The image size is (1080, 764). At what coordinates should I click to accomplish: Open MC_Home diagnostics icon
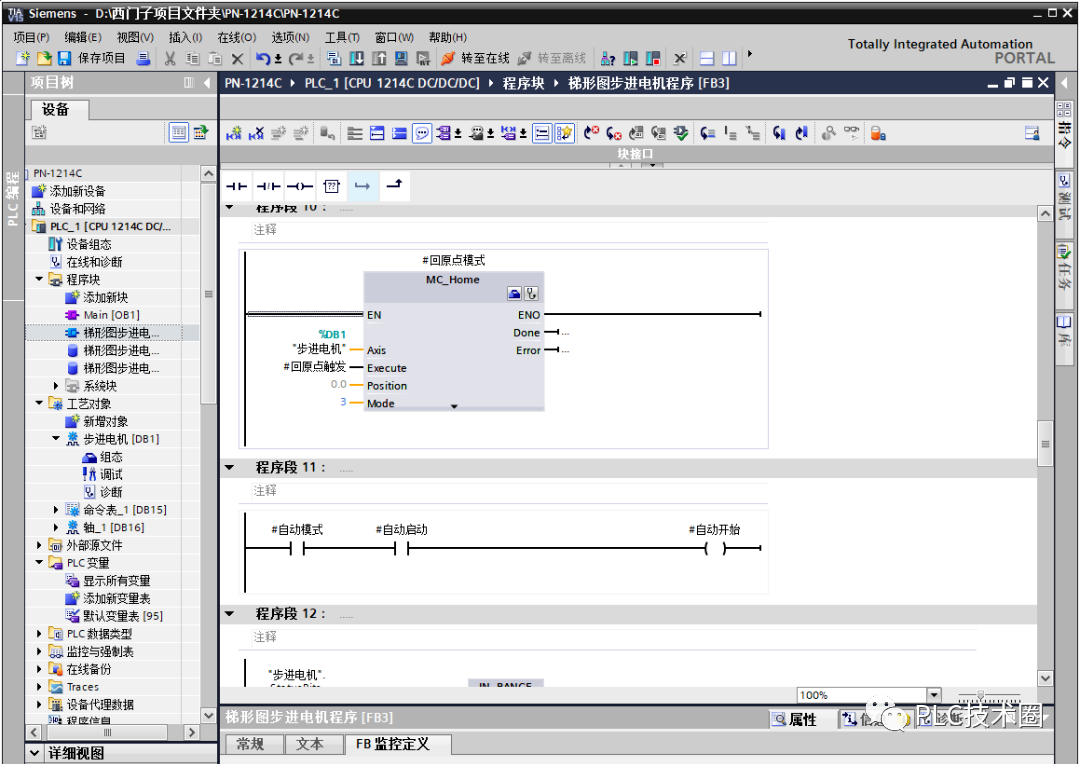[531, 293]
